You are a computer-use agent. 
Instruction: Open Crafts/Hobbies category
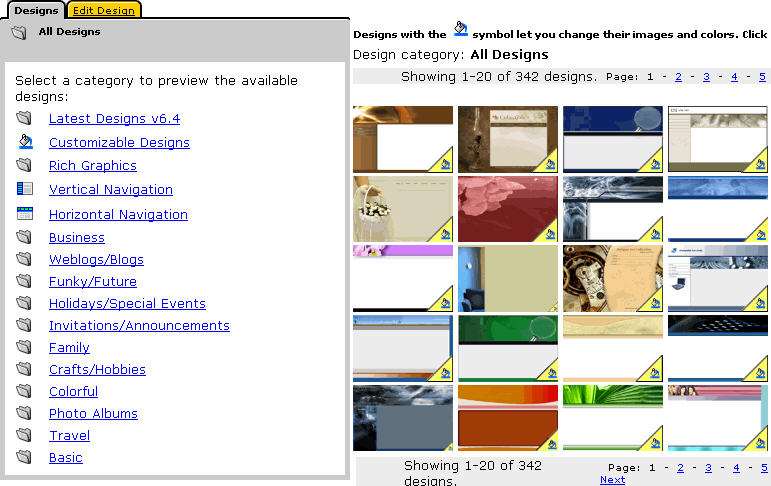97,369
